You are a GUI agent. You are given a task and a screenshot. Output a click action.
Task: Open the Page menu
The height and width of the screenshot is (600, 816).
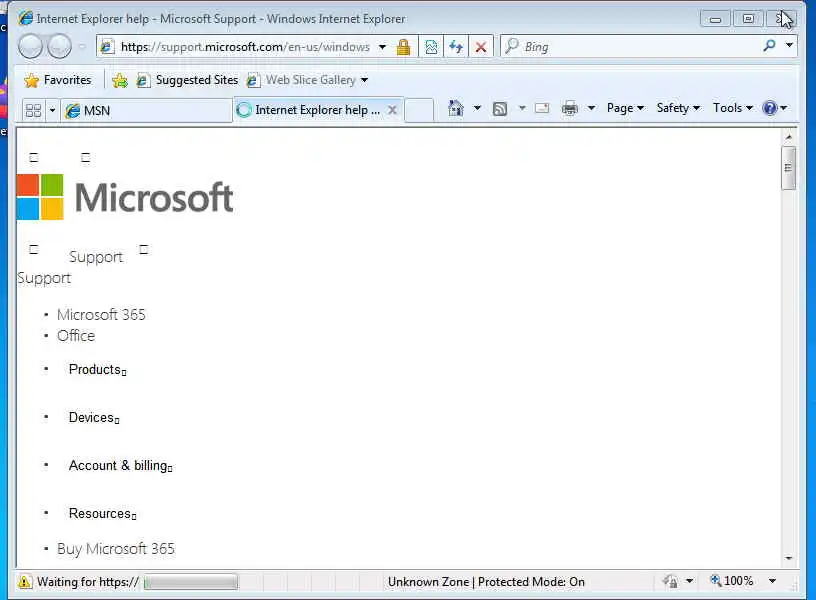[x=626, y=108]
